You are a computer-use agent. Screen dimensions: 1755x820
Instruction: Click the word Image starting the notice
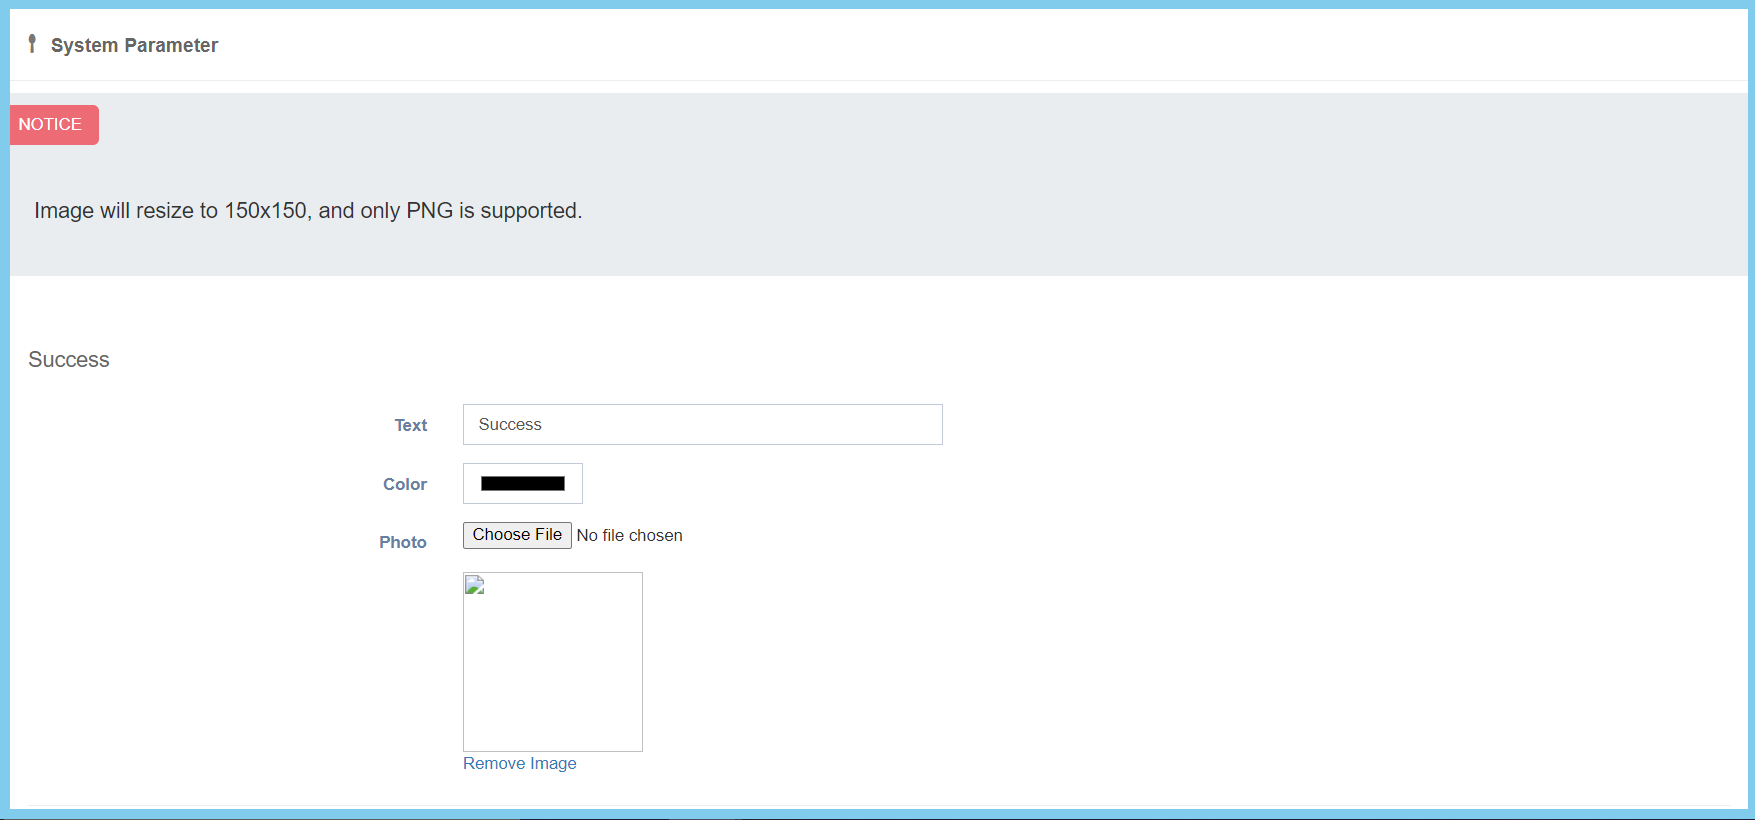coord(64,211)
